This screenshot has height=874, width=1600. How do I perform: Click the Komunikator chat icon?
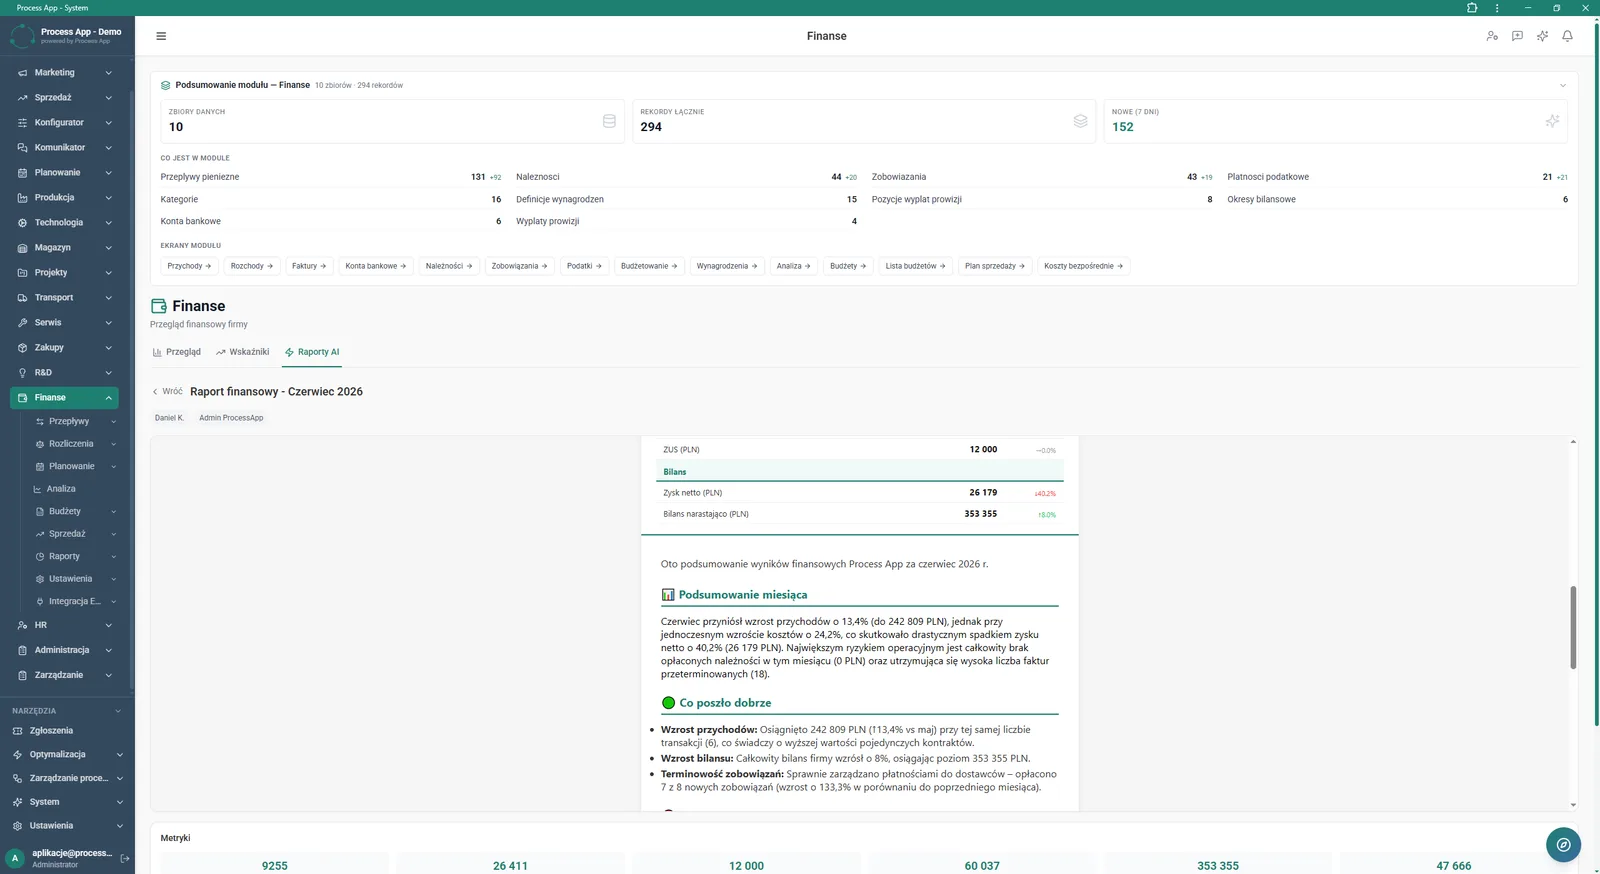22,148
